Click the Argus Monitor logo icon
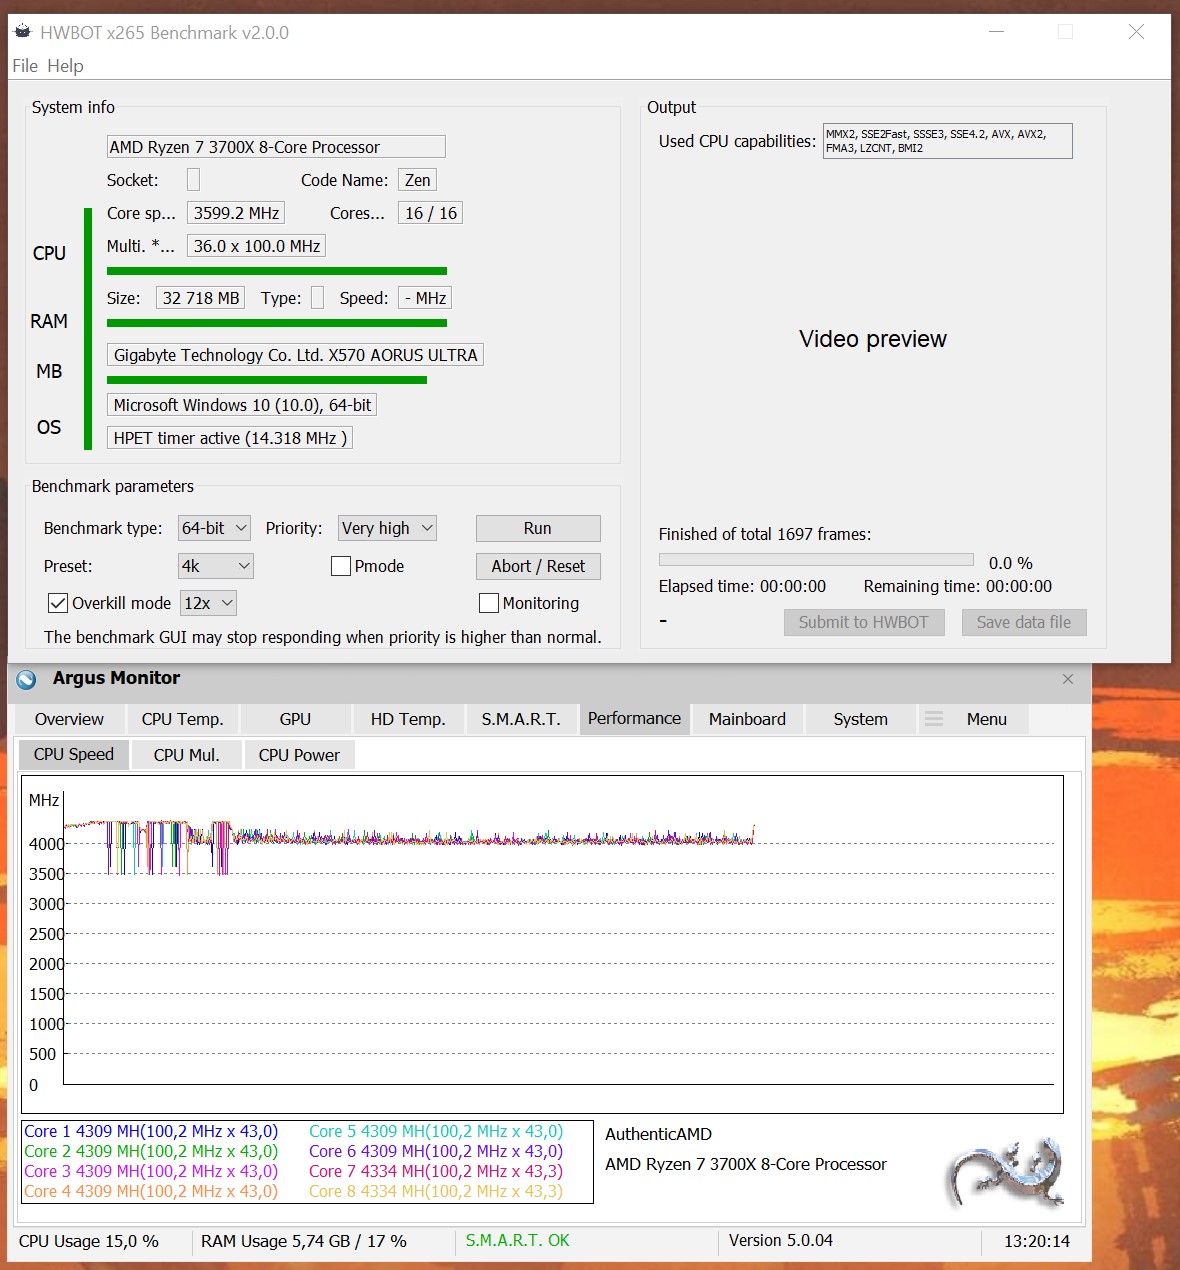1180x1270 pixels. [27, 679]
